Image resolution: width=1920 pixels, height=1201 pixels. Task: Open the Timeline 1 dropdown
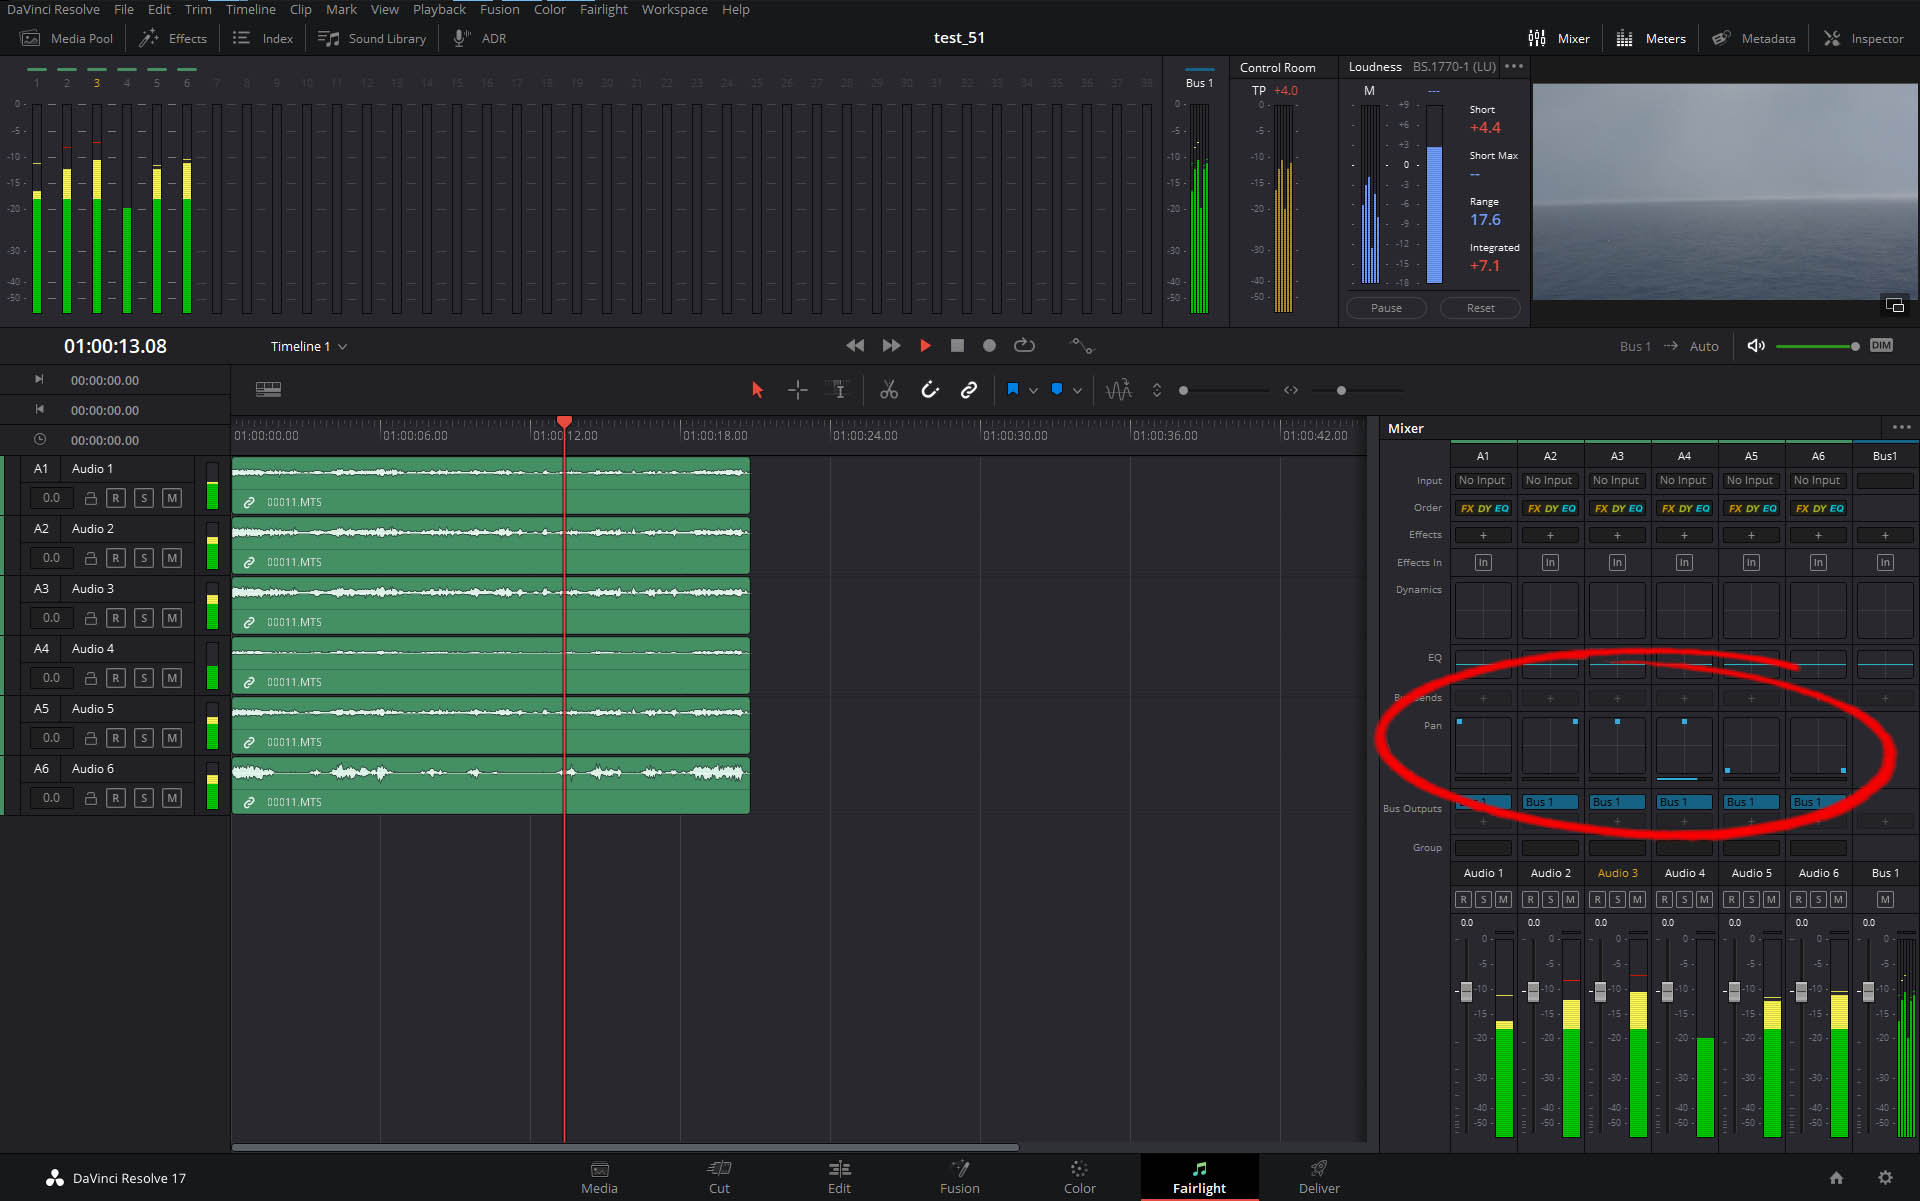309,346
